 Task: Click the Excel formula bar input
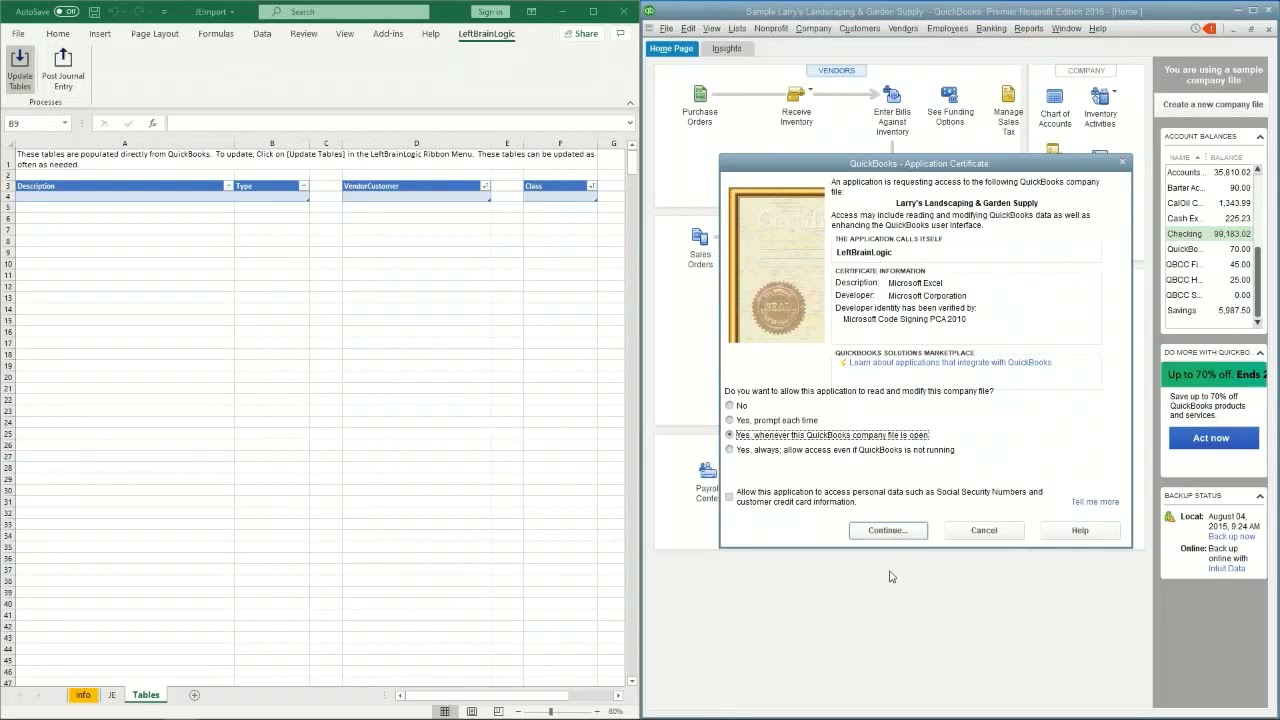pyautogui.click(x=395, y=123)
